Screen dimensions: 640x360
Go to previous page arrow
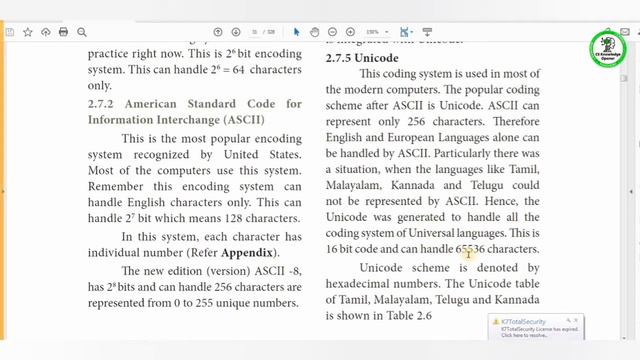[218, 32]
